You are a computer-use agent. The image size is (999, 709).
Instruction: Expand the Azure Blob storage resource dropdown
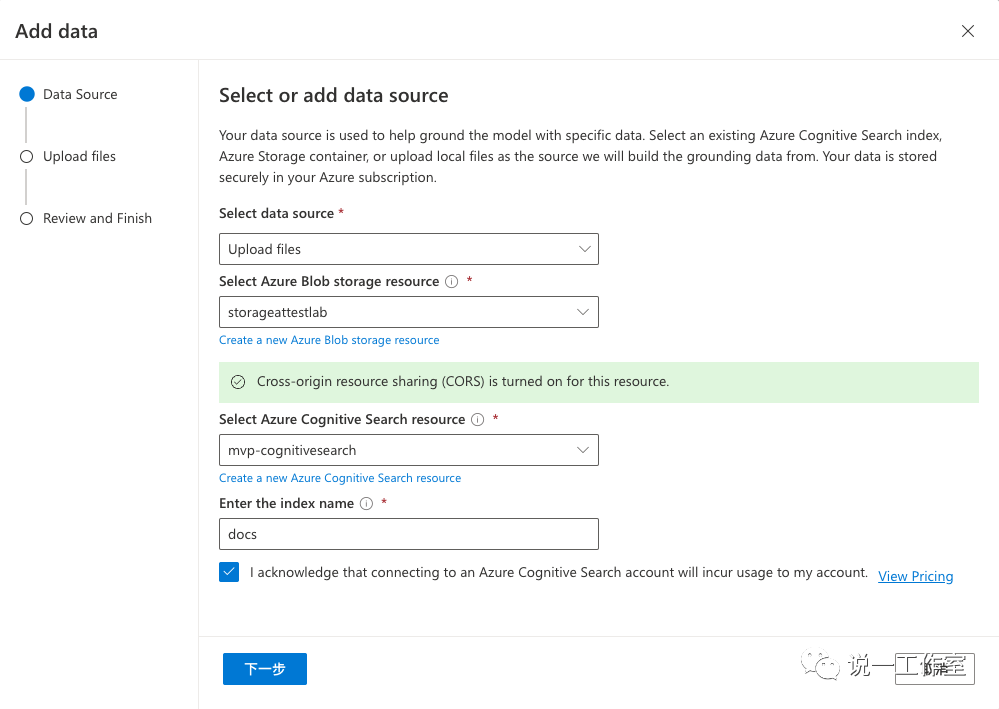click(x=408, y=312)
